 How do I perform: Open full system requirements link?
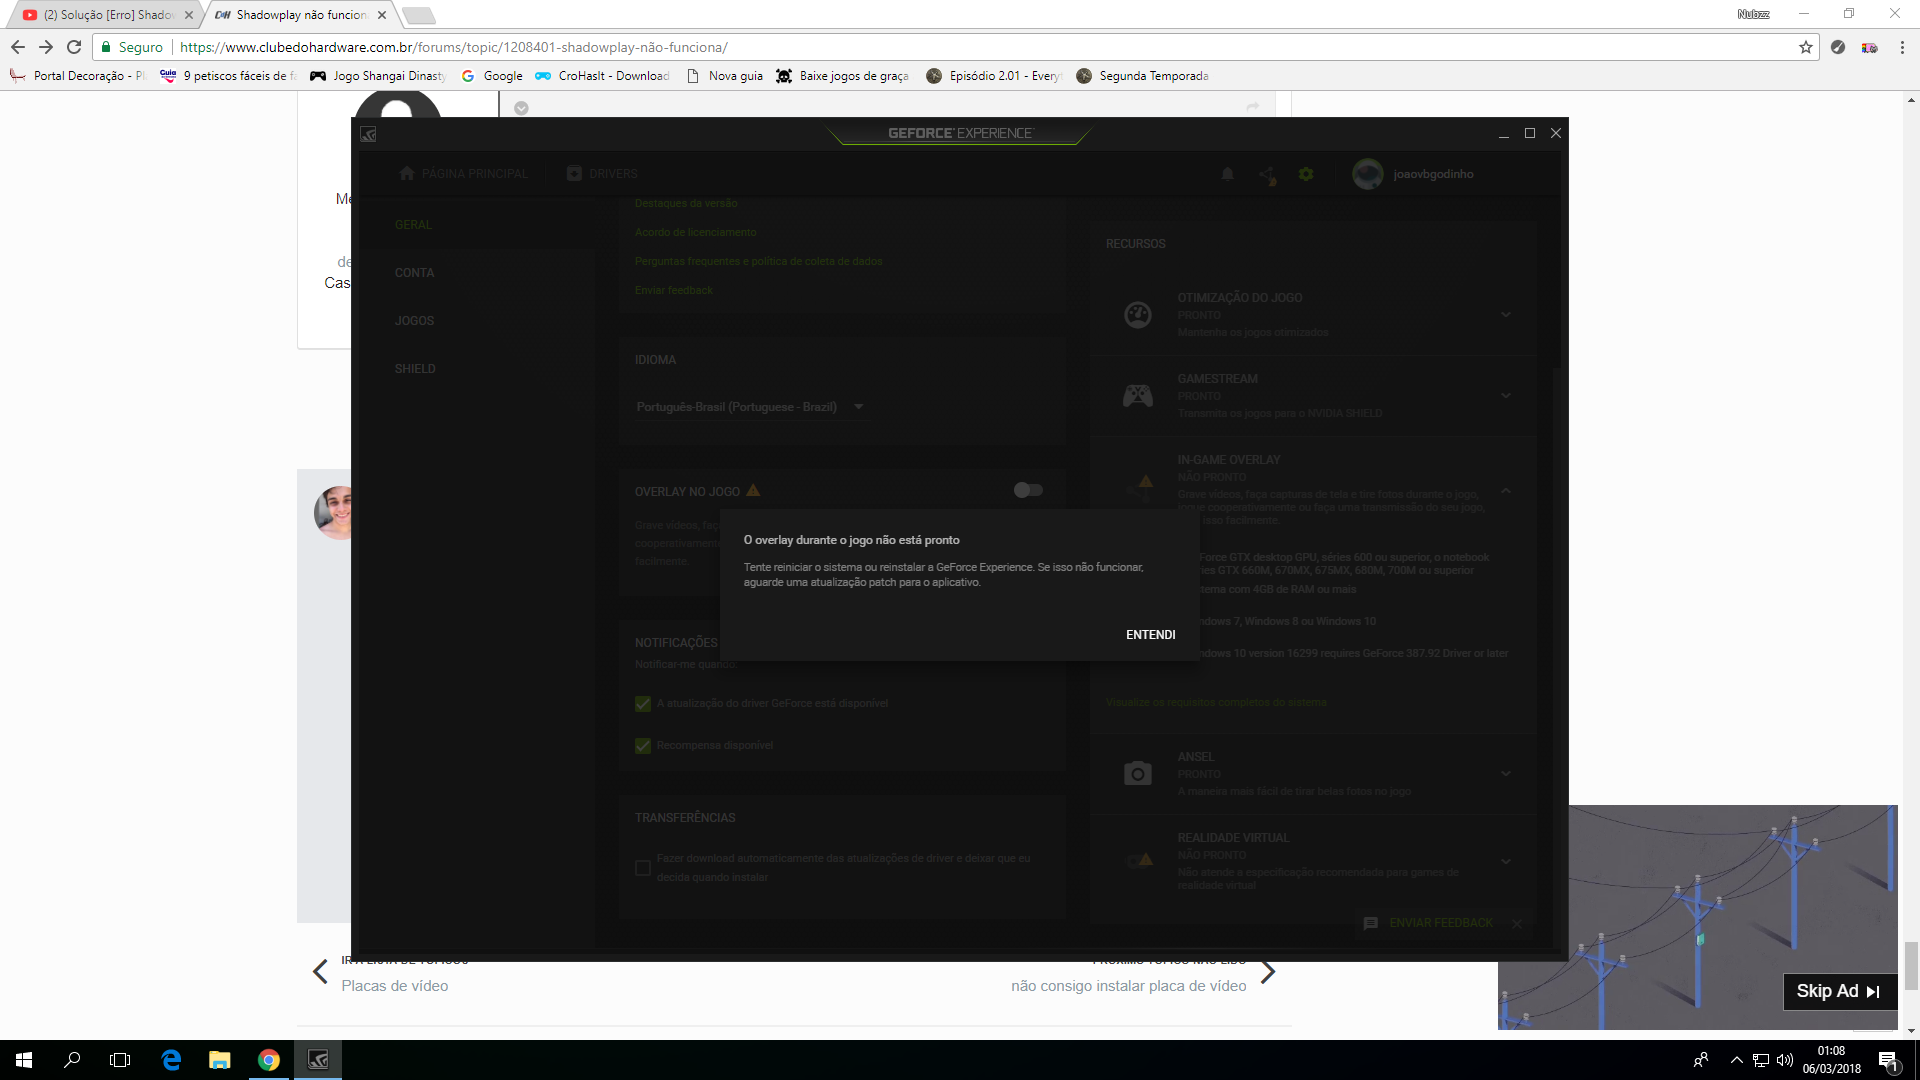[1216, 702]
